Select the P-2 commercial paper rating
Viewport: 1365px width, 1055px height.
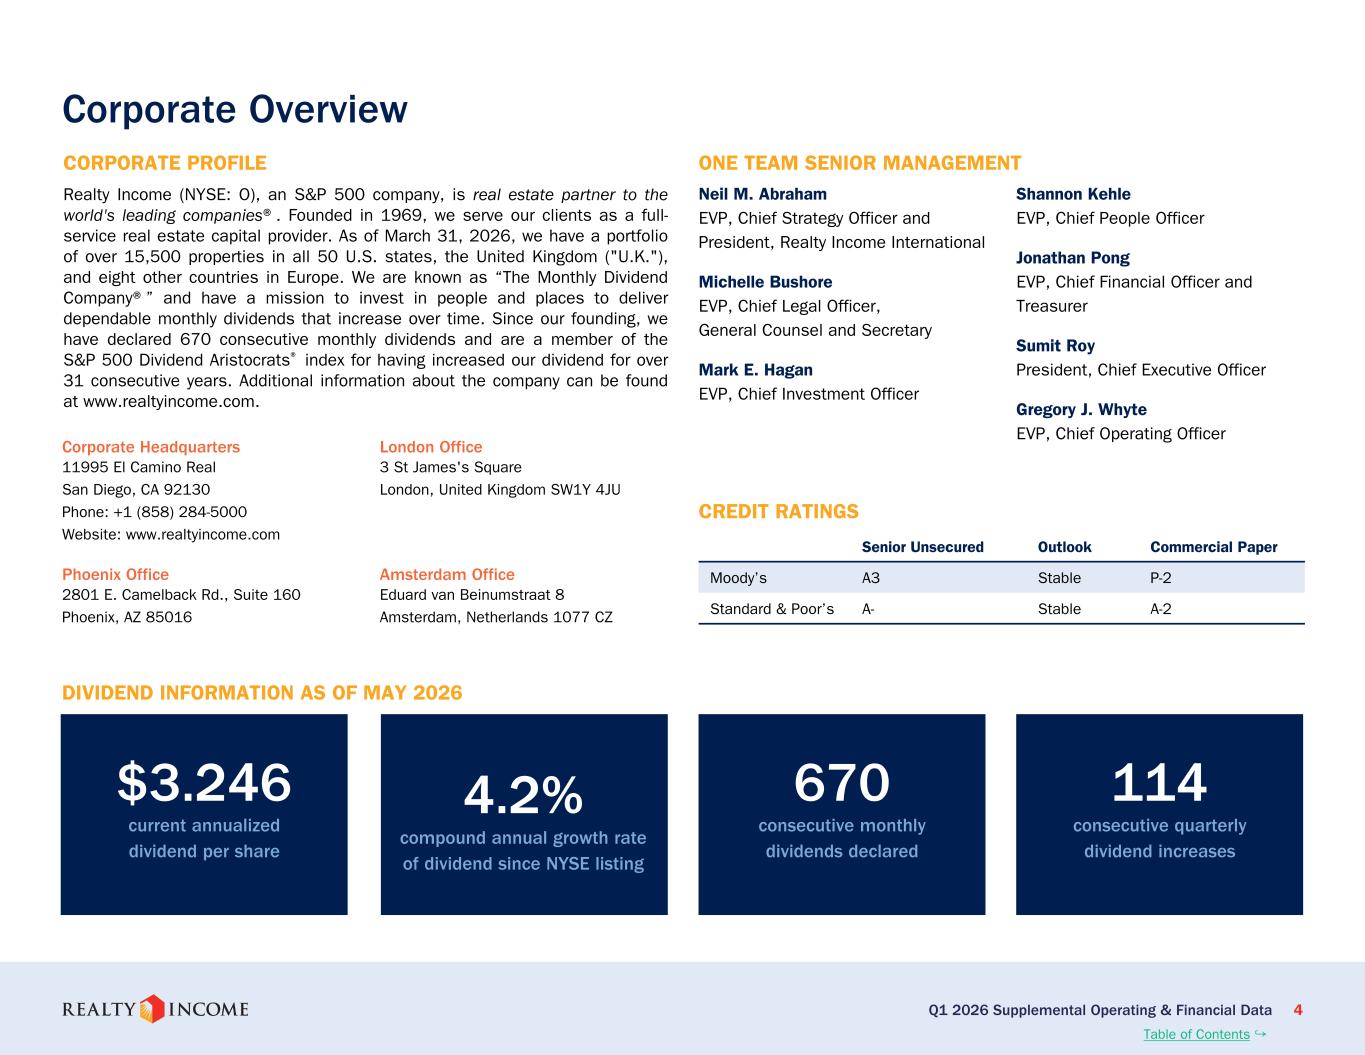(1162, 578)
